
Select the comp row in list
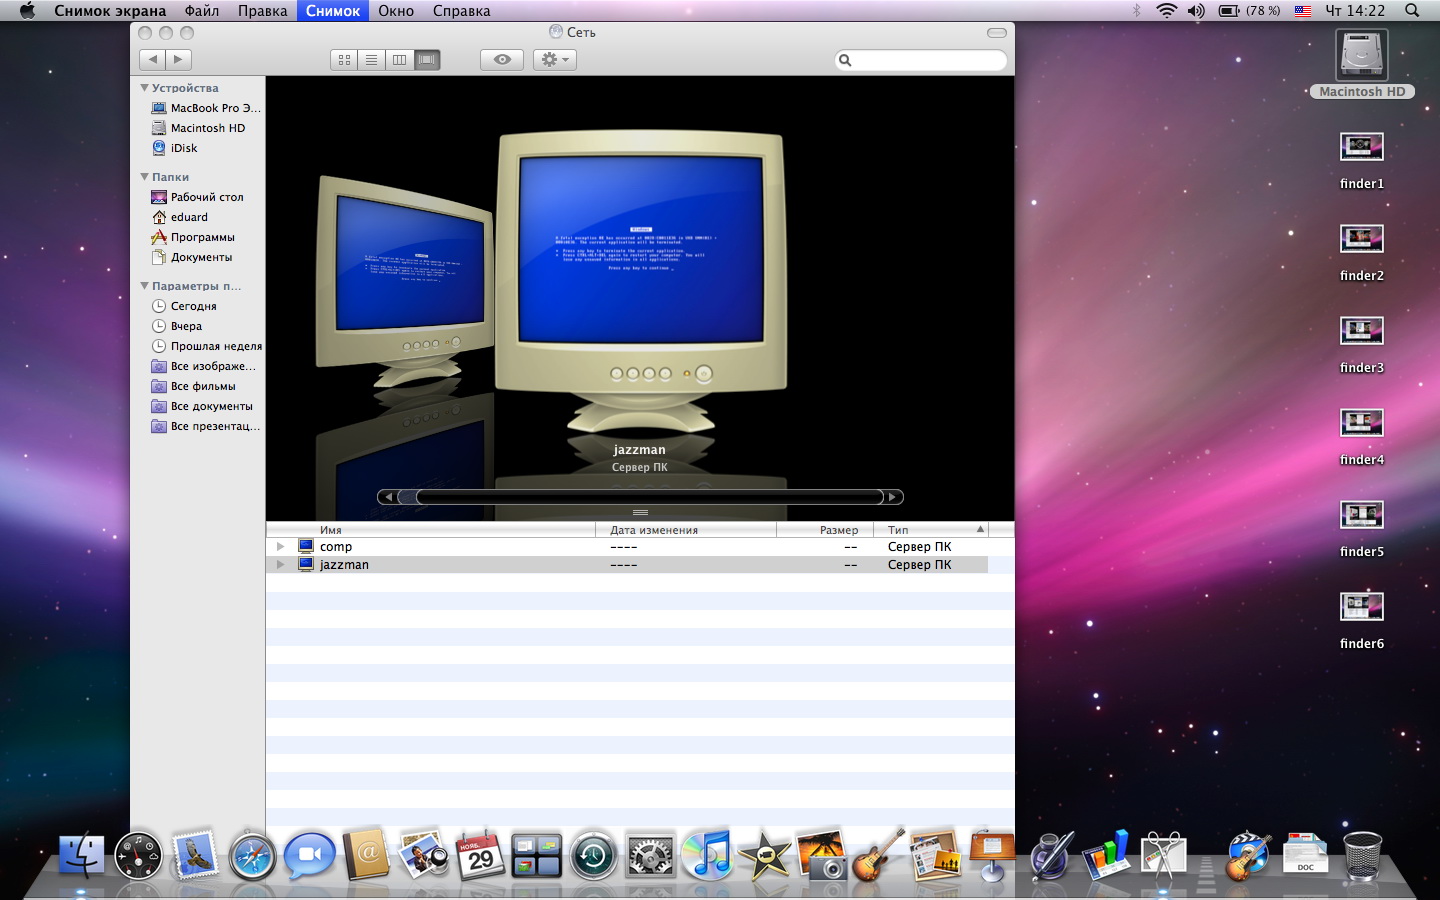627,547
